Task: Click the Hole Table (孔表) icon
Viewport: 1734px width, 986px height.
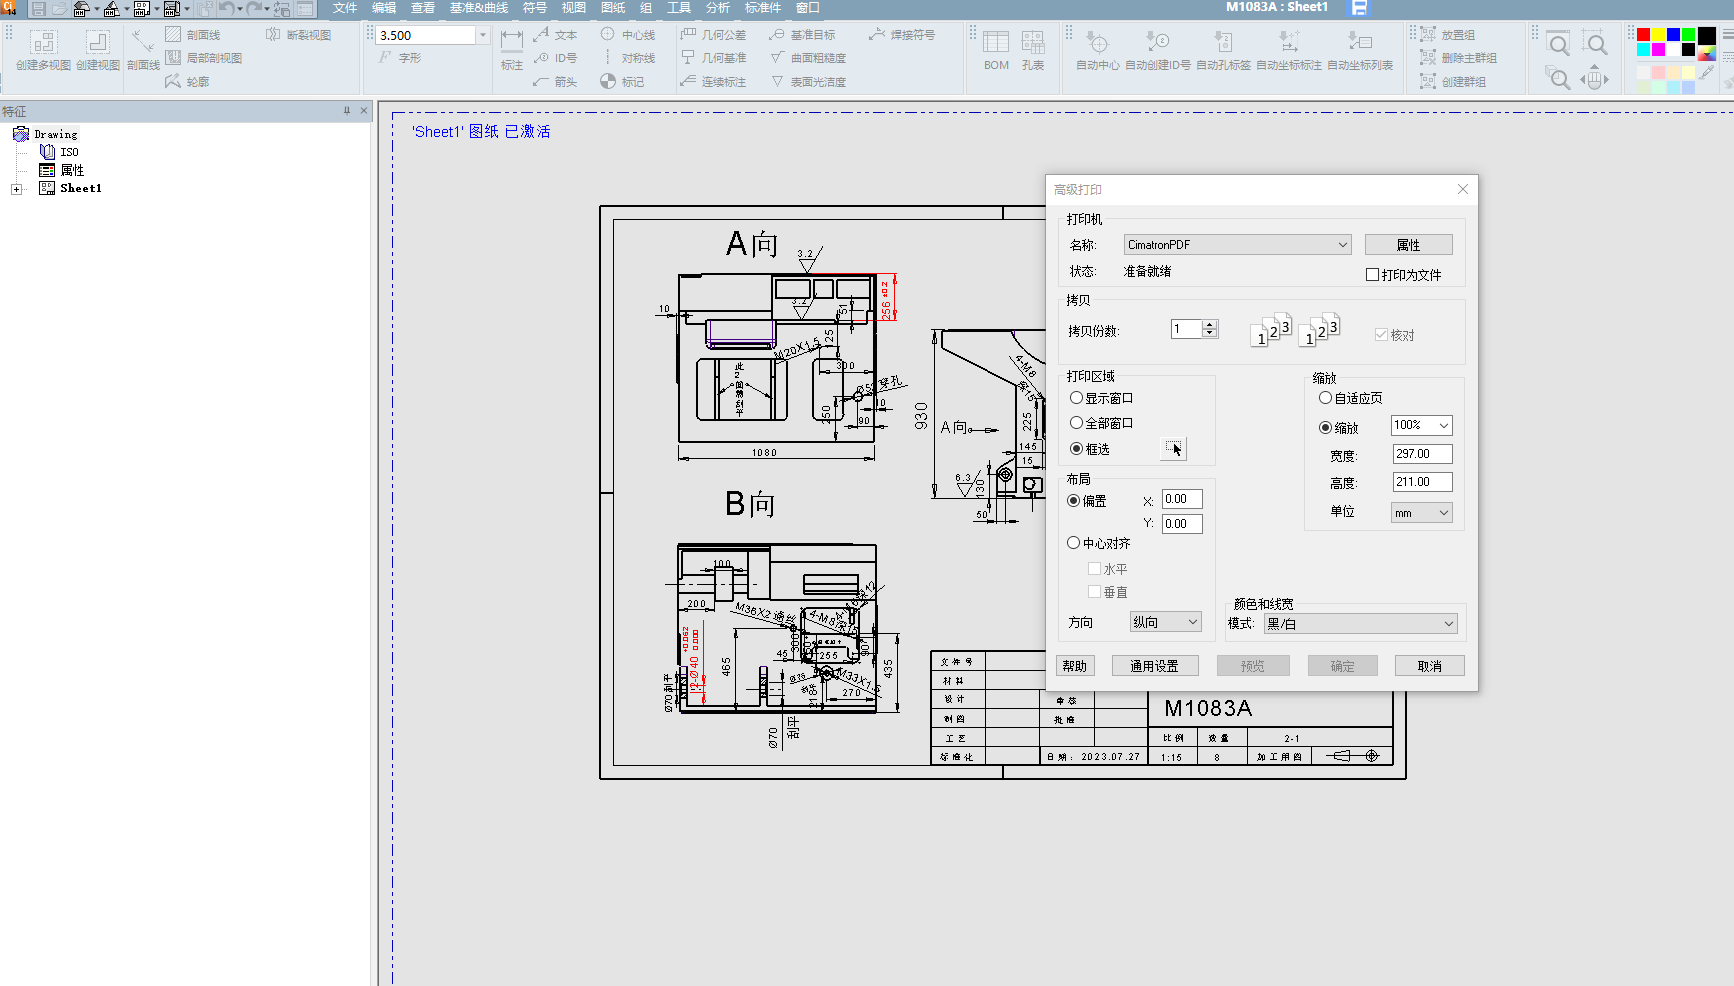Action: [x=1033, y=49]
